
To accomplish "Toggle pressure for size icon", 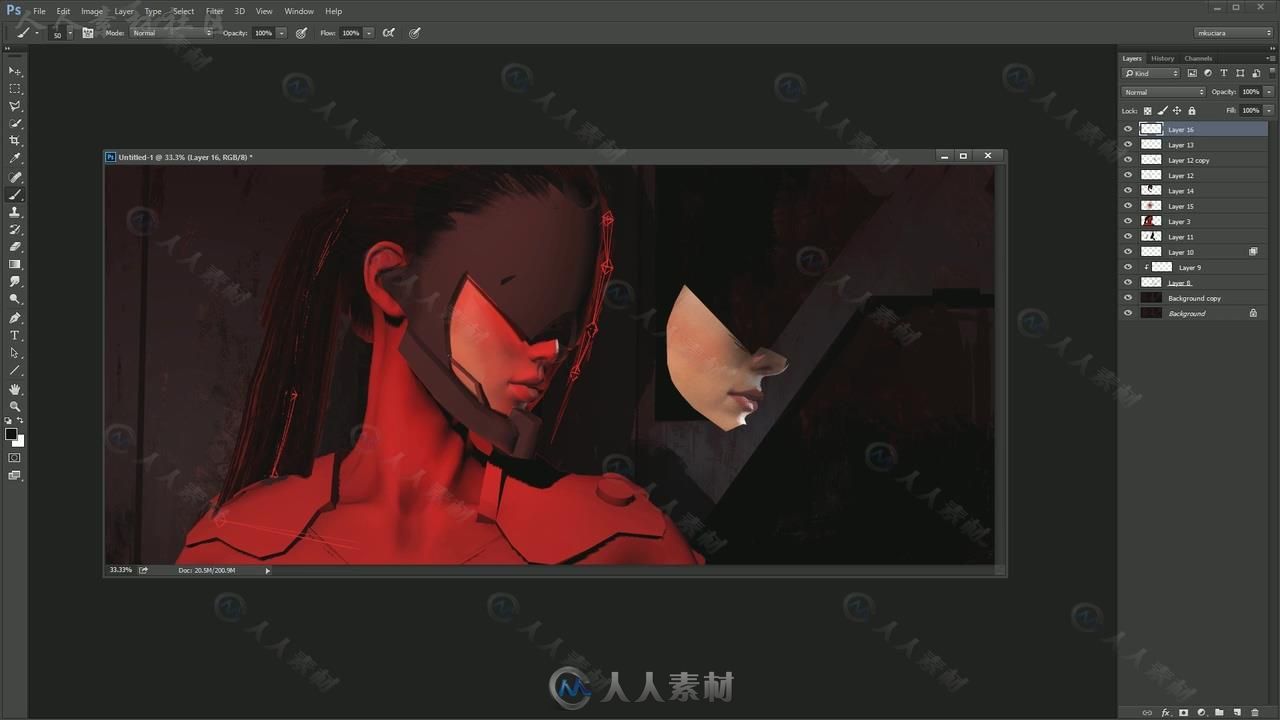I will click(x=414, y=33).
